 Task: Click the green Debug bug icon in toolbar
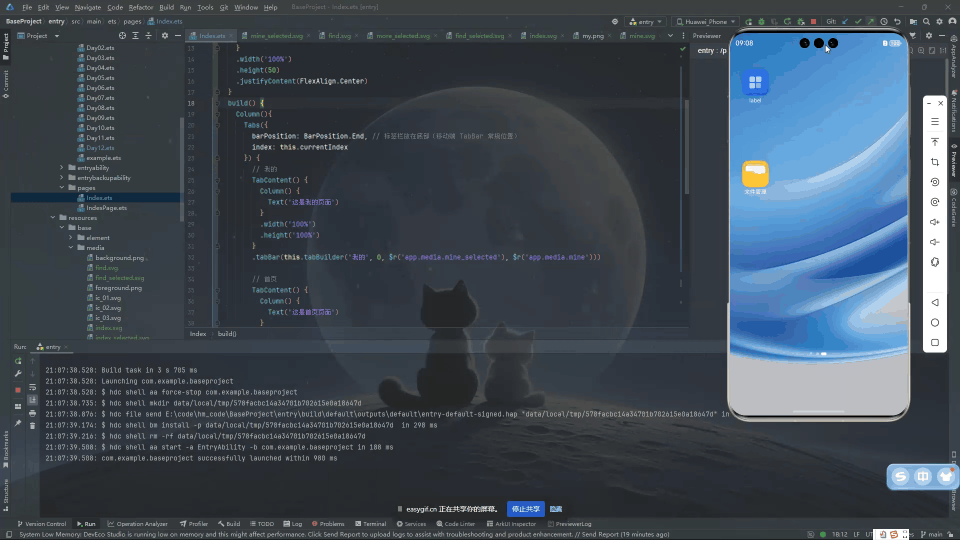click(762, 21)
